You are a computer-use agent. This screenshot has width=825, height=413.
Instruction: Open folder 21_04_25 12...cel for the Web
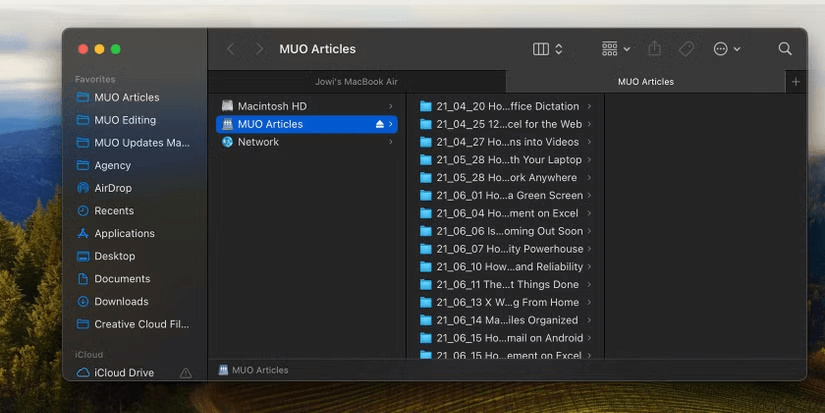[506, 124]
